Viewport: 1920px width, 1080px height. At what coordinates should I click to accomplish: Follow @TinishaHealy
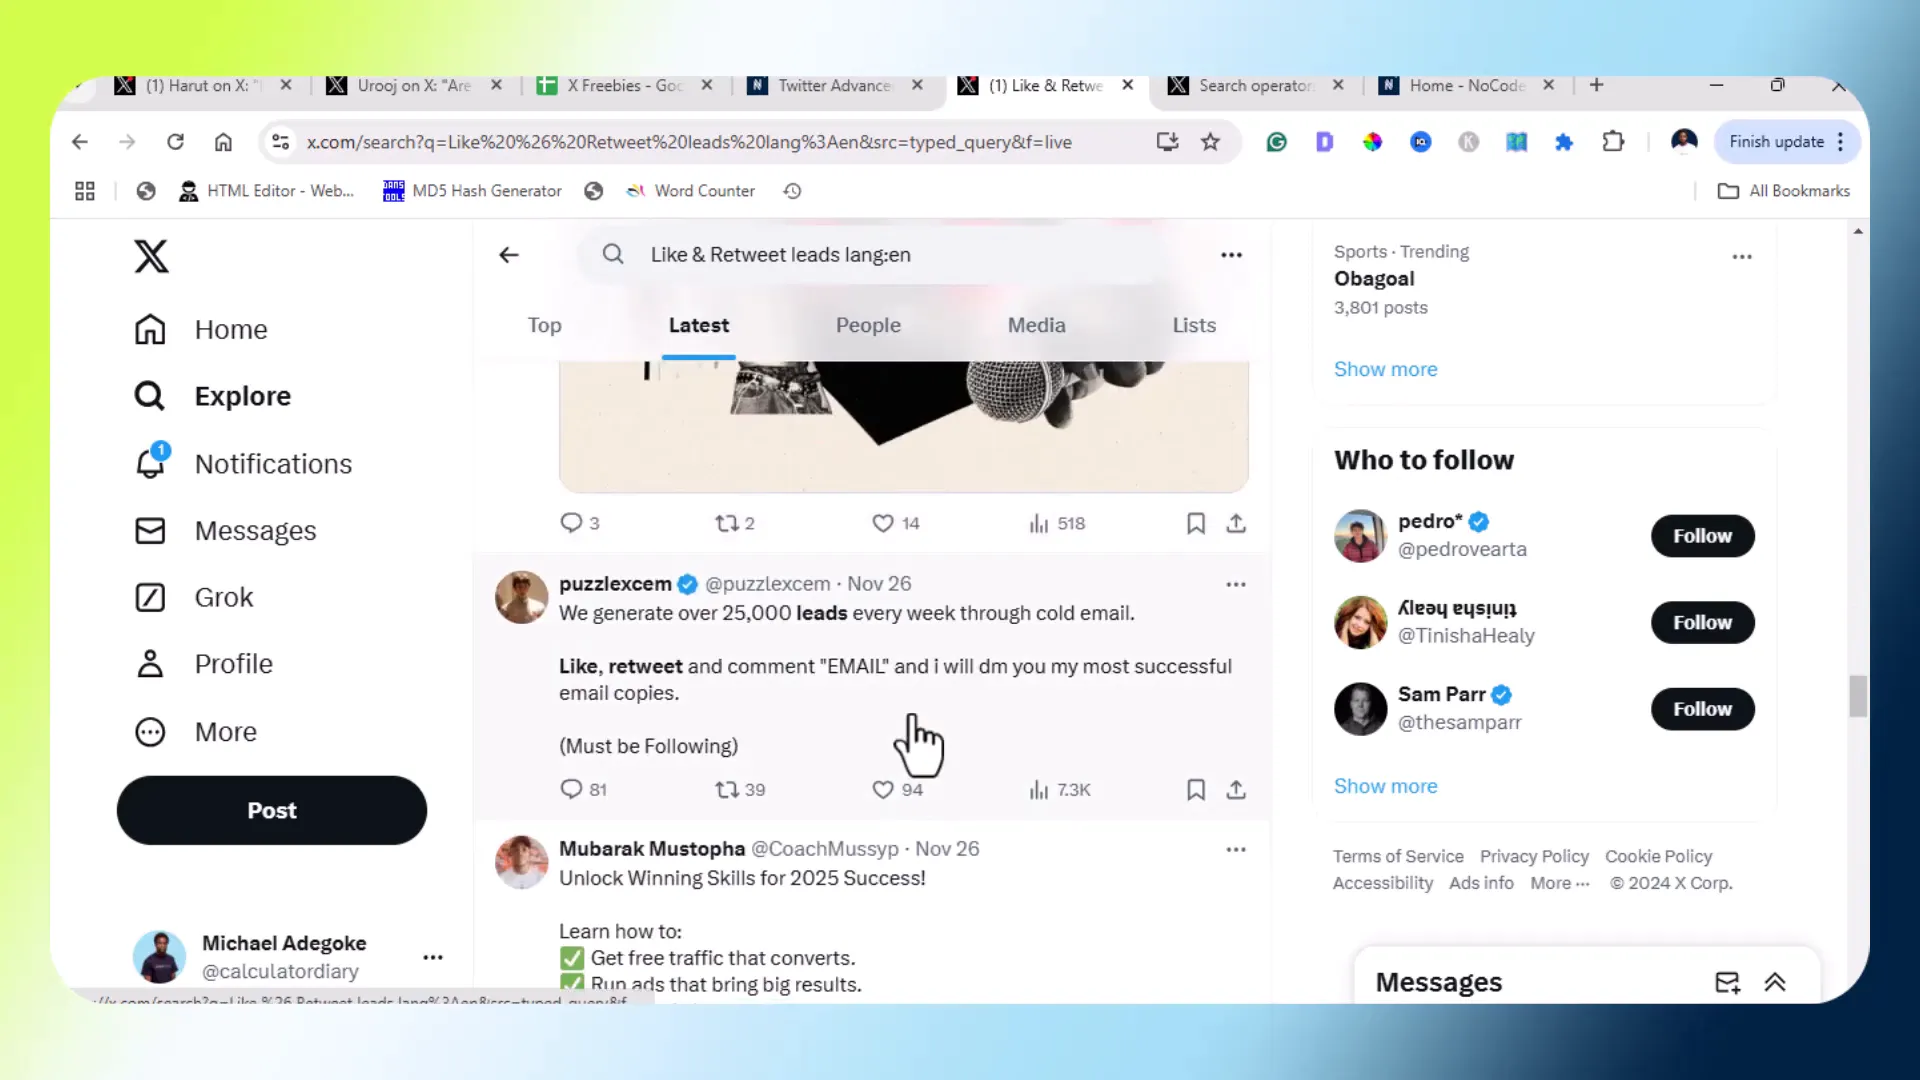1702,622
